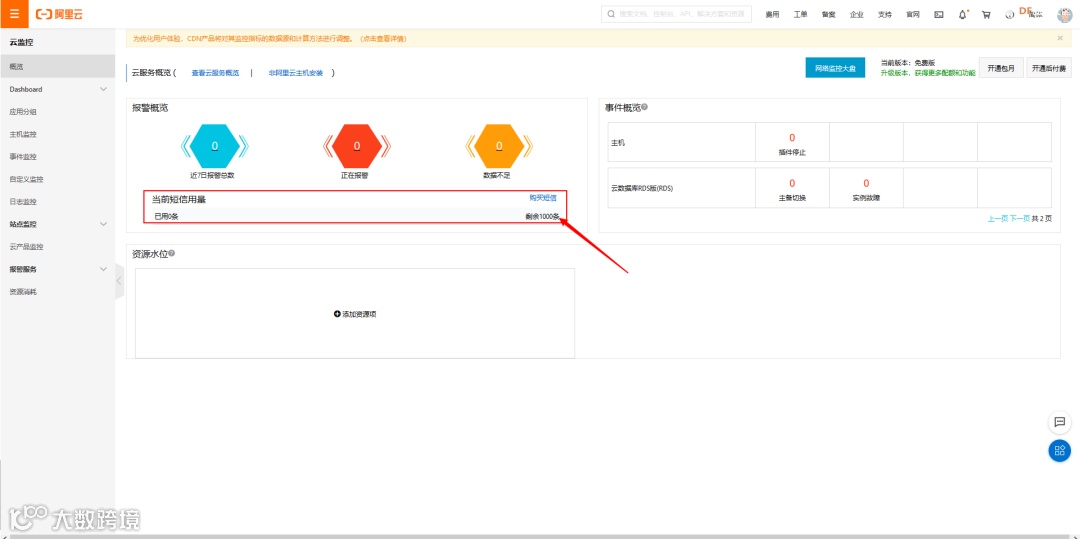Open the Cloud Shell terminal icon
This screenshot has width=1080, height=539.
[x=938, y=14]
